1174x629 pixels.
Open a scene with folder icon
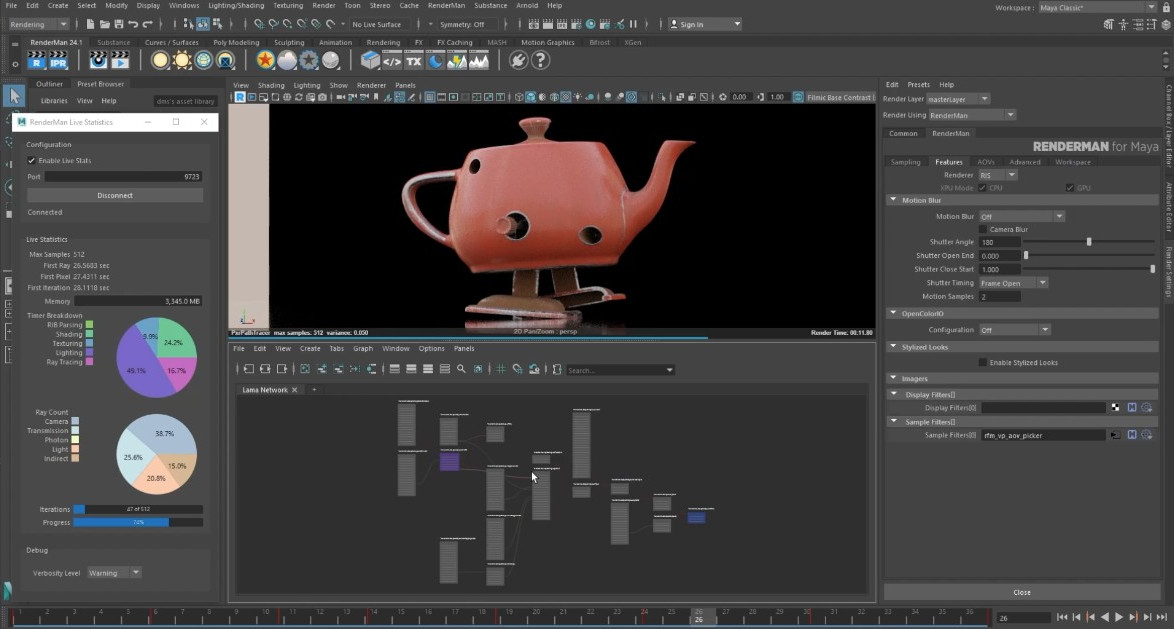pos(103,24)
